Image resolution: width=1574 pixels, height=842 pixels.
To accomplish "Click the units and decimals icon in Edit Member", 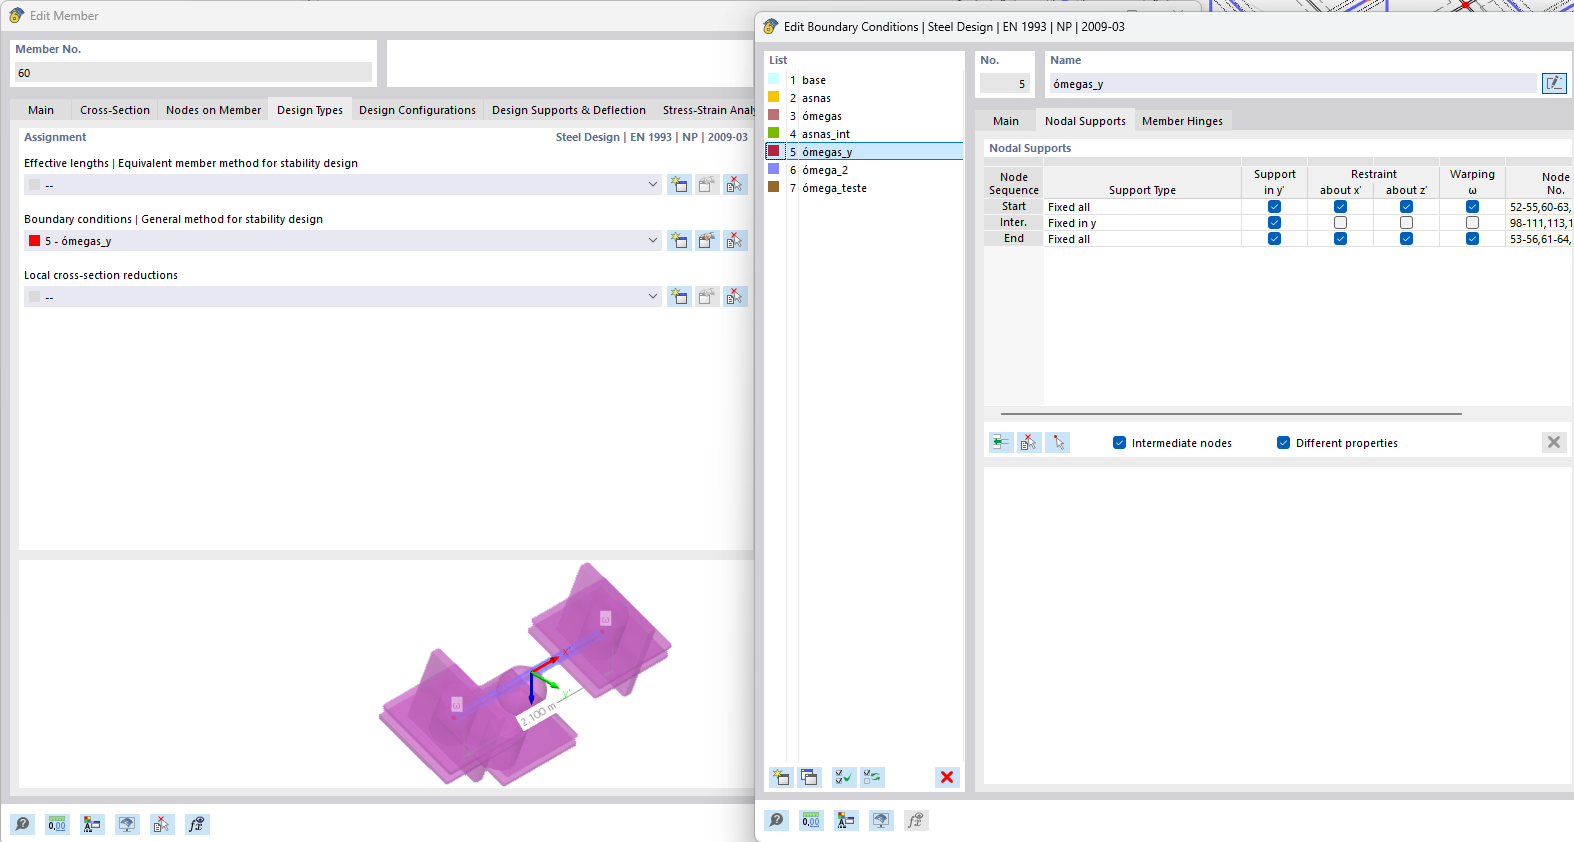I will 57,824.
